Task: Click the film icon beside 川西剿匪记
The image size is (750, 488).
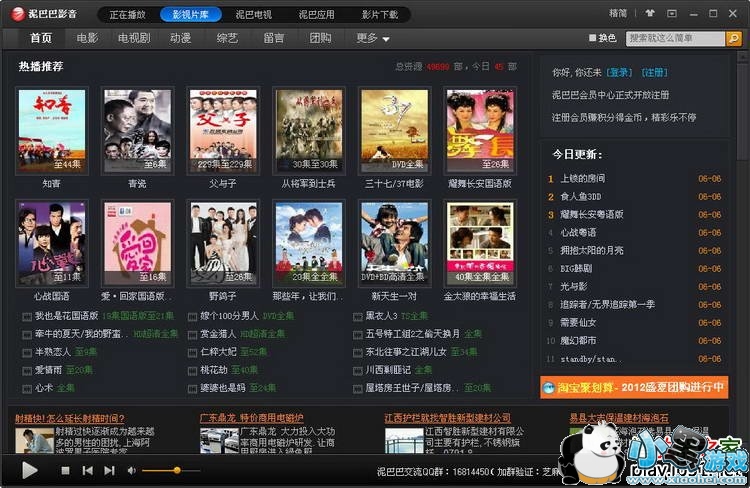Action: pos(358,371)
